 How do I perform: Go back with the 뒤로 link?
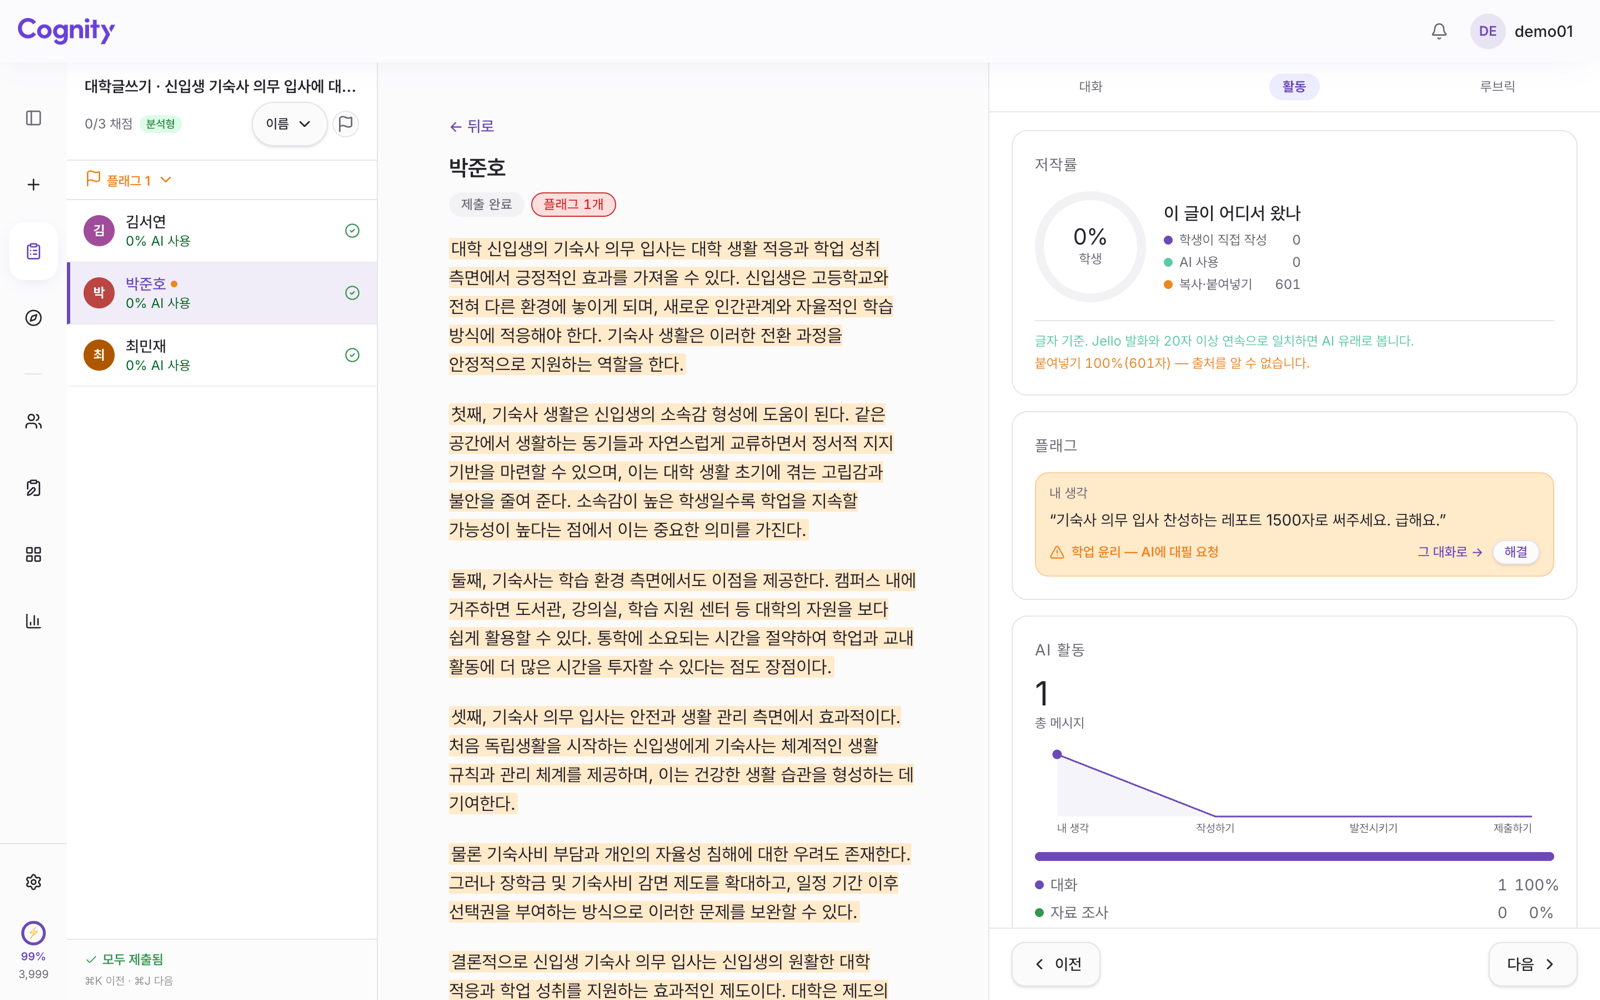(472, 126)
